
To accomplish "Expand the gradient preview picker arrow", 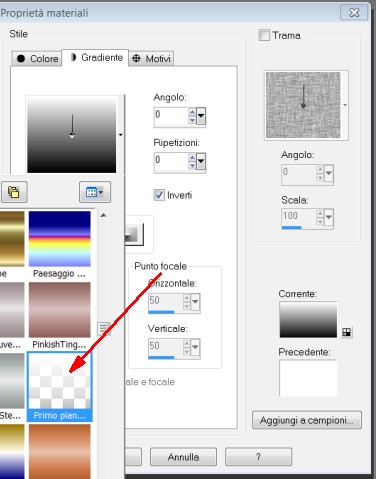I will [120, 135].
